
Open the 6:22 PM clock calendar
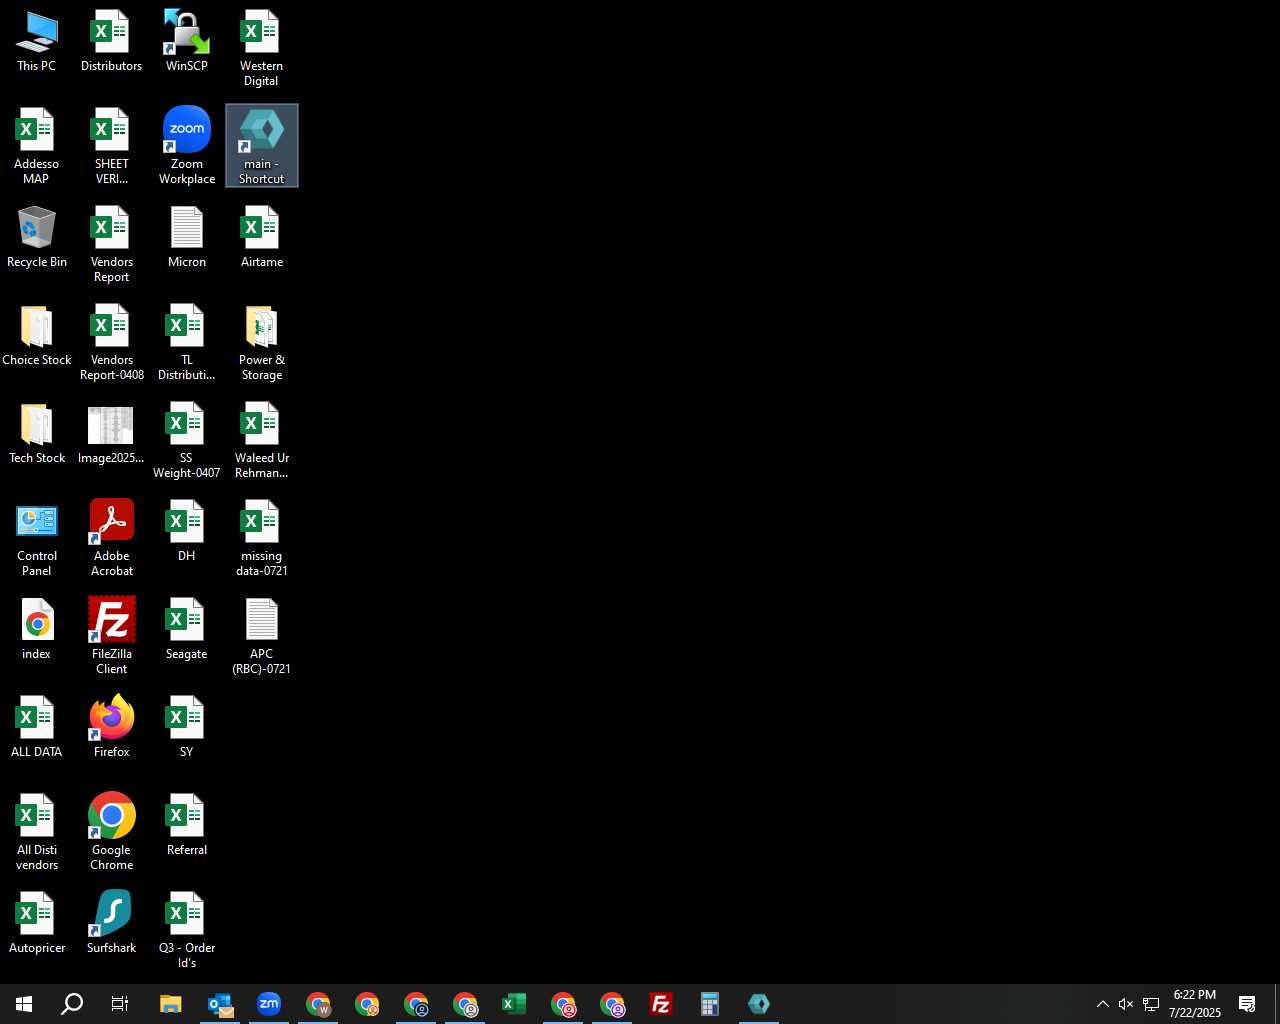pos(1195,1004)
